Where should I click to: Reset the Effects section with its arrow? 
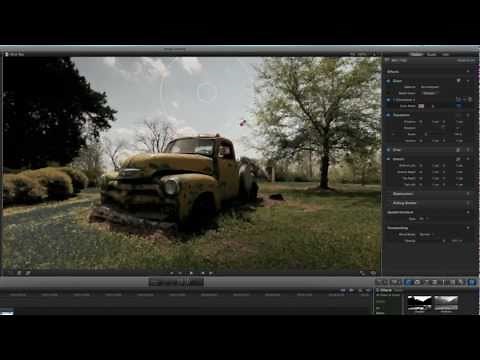tap(468, 71)
